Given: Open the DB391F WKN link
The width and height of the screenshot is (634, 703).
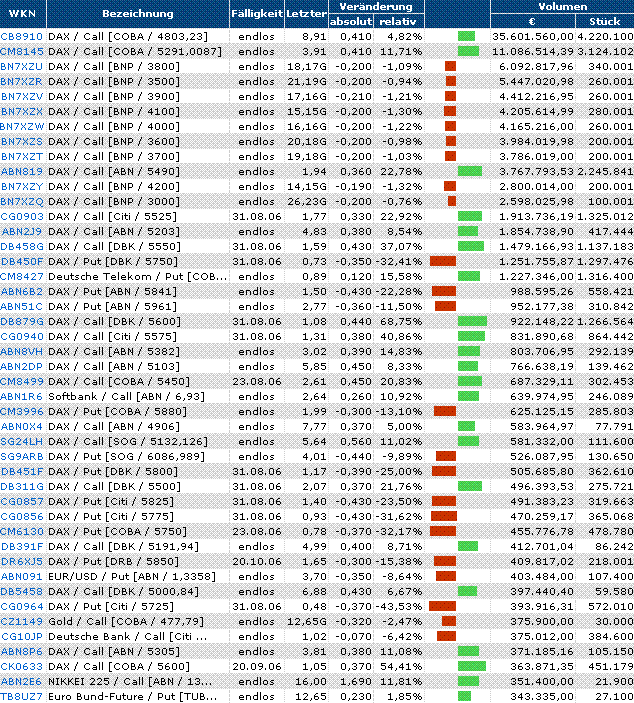Looking at the screenshot, I should (x=22, y=547).
